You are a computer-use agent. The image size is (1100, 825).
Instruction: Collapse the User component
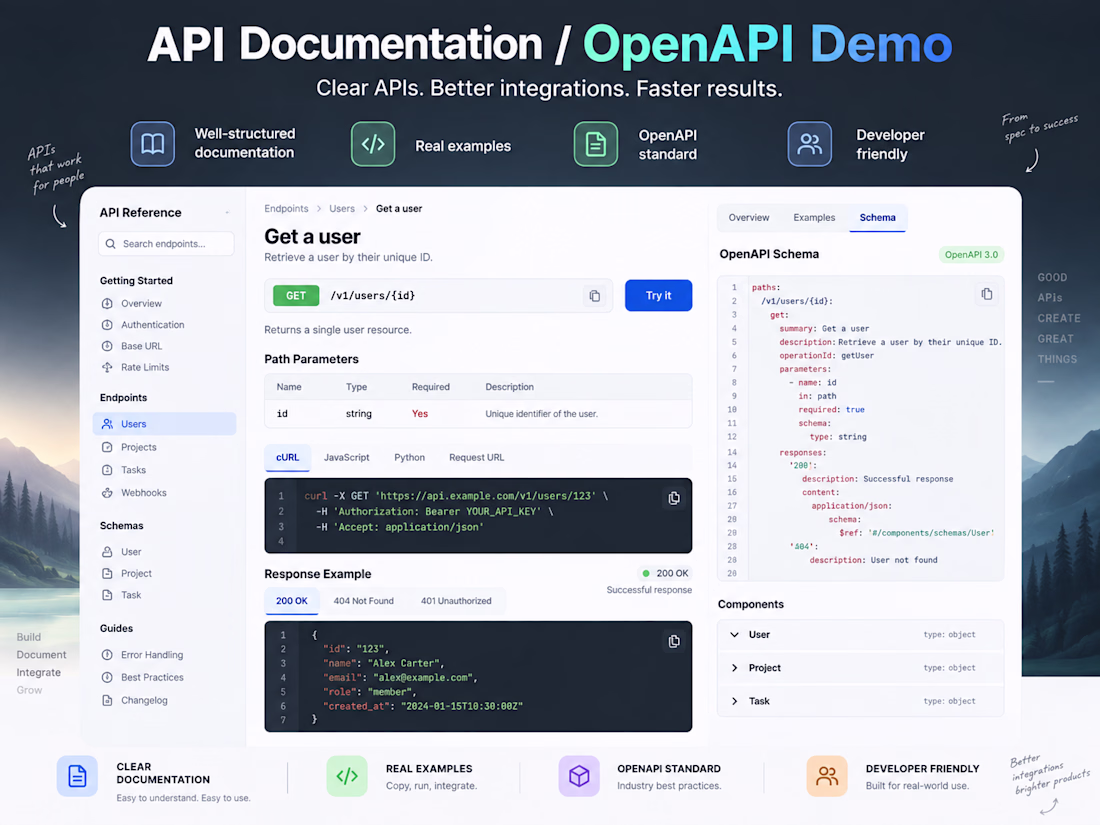point(735,635)
